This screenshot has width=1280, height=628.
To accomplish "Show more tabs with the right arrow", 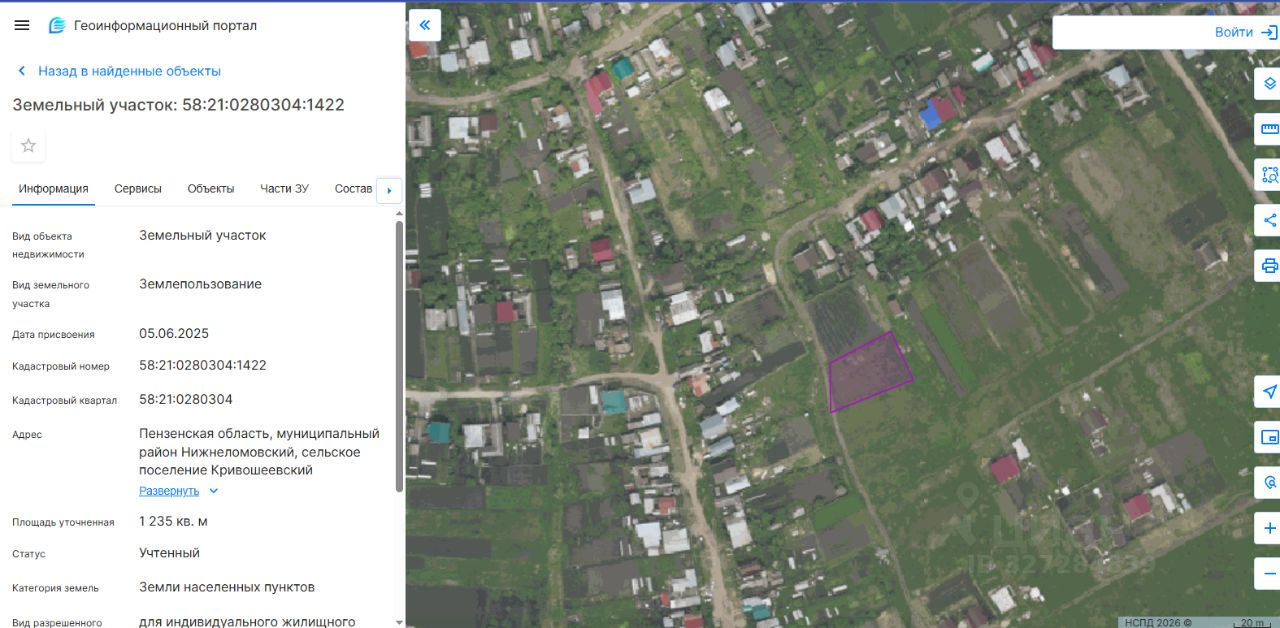I will [389, 190].
